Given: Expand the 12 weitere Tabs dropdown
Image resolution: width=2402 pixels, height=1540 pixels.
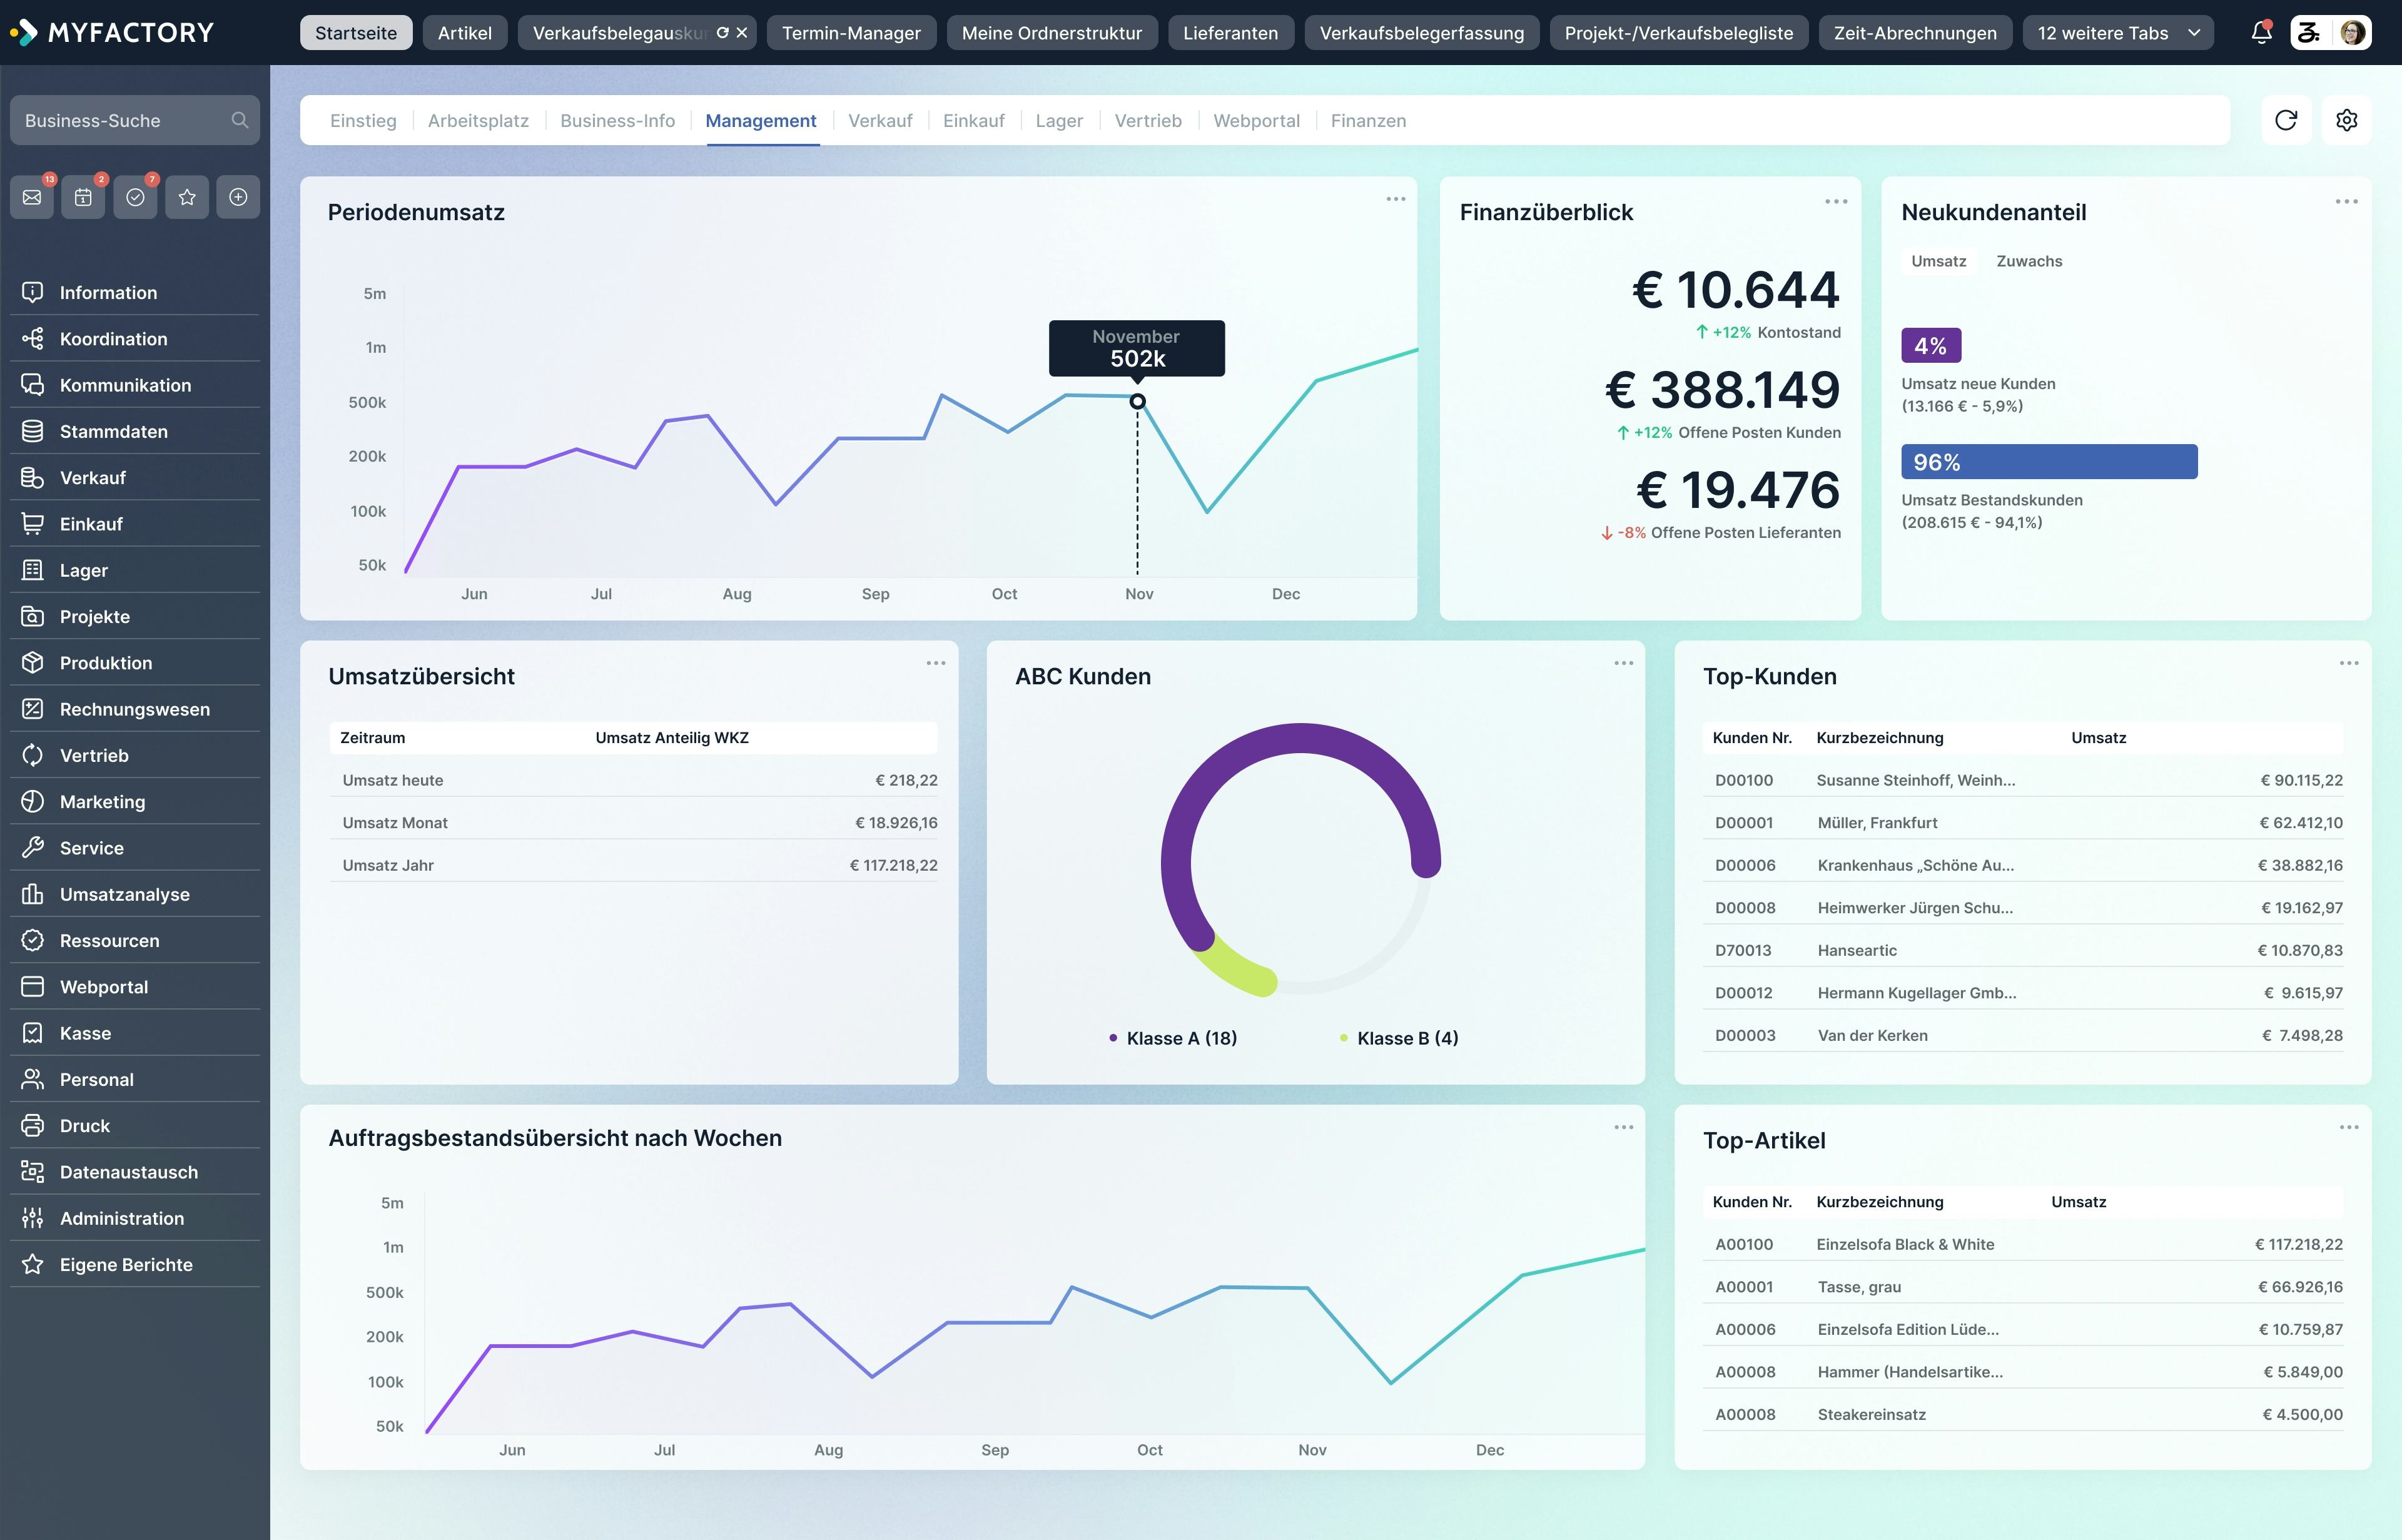Looking at the screenshot, I should point(2116,32).
